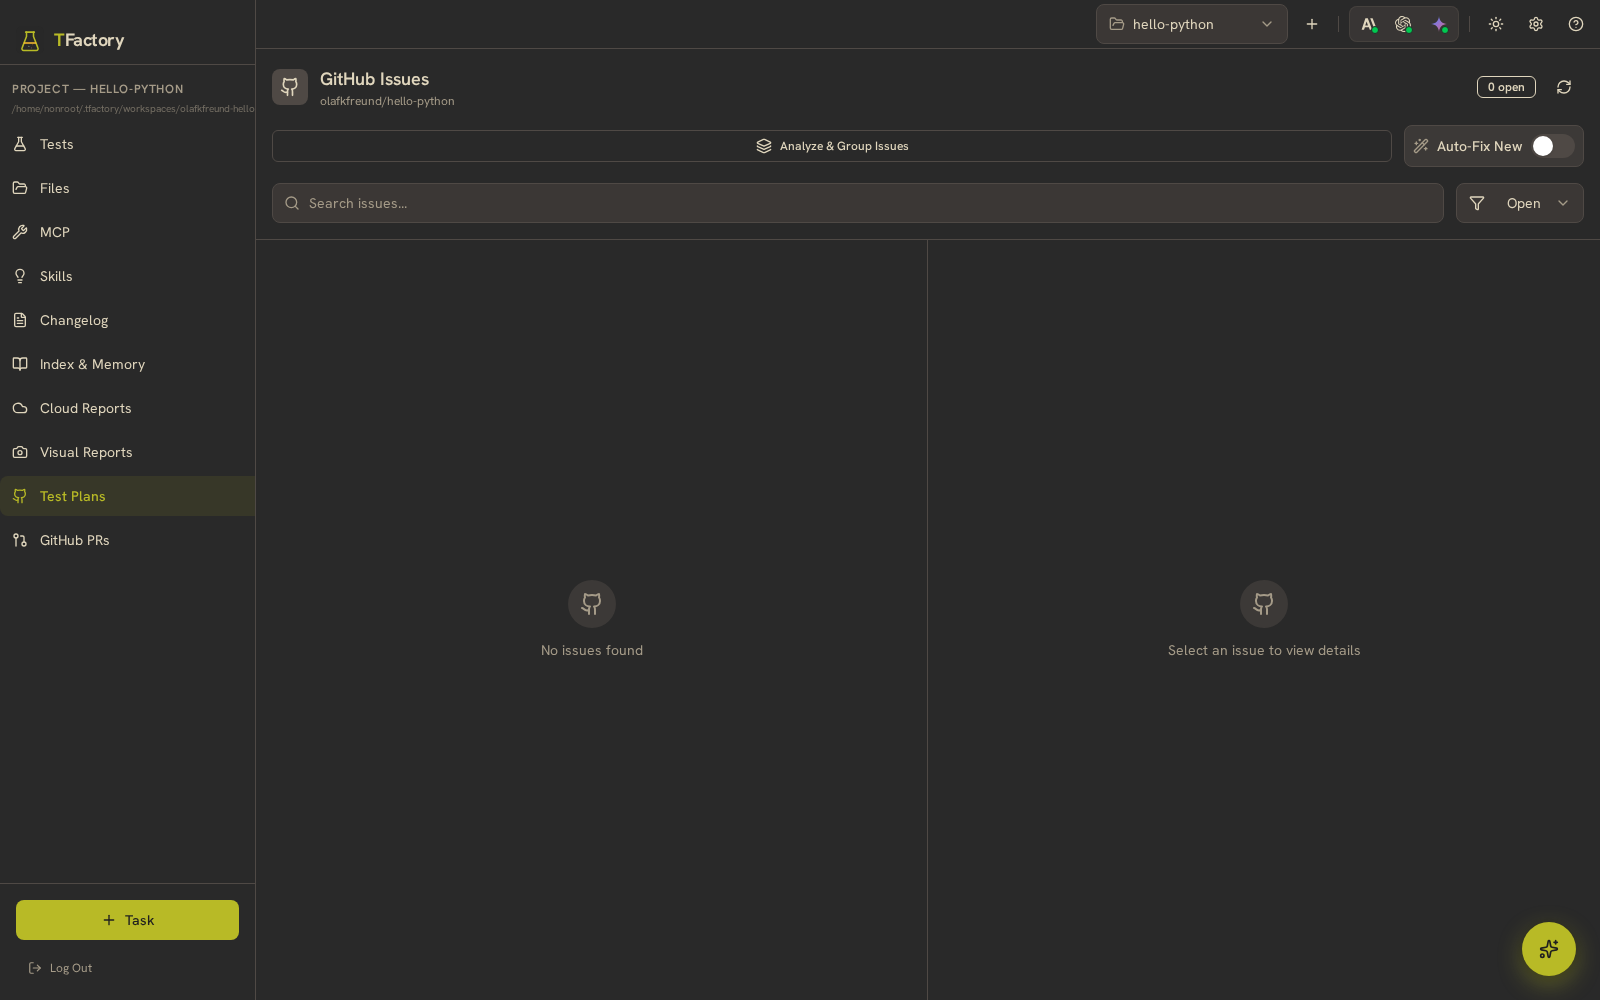The width and height of the screenshot is (1600, 1000).
Task: Click the yellow Task button
Action: point(127,920)
